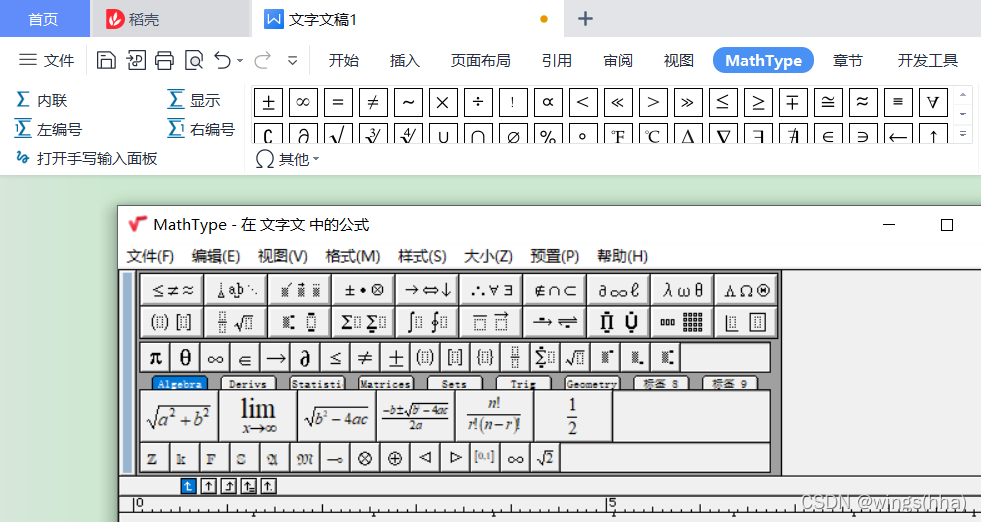Screen dimensions: 981x522
Task: Expand the 其他 symbols dropdown
Action: 288,160
